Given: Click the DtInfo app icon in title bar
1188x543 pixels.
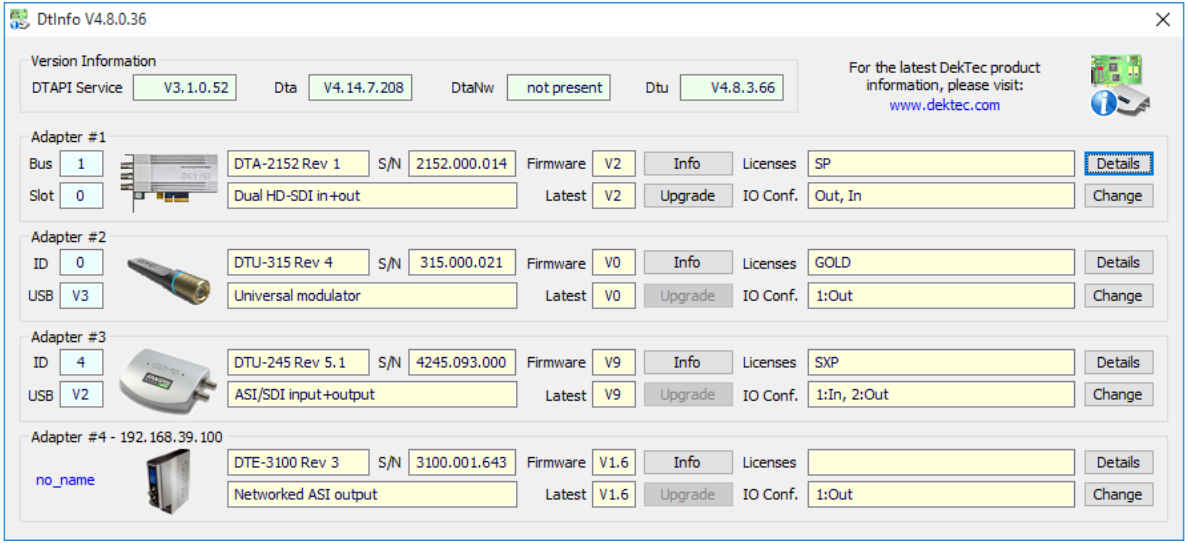Looking at the screenshot, I should [x=18, y=19].
